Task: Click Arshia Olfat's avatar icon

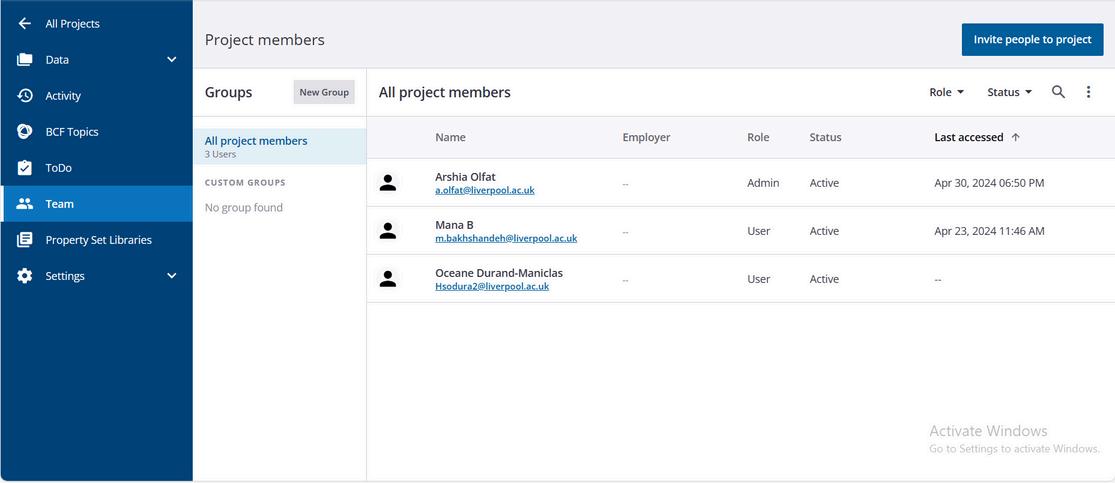Action: (x=388, y=183)
